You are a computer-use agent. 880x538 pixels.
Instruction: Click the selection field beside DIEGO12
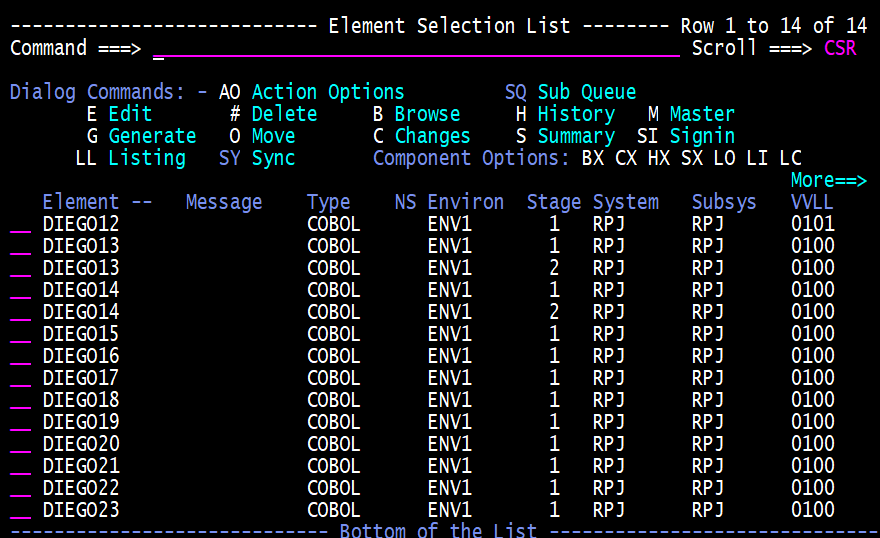tap(21, 224)
